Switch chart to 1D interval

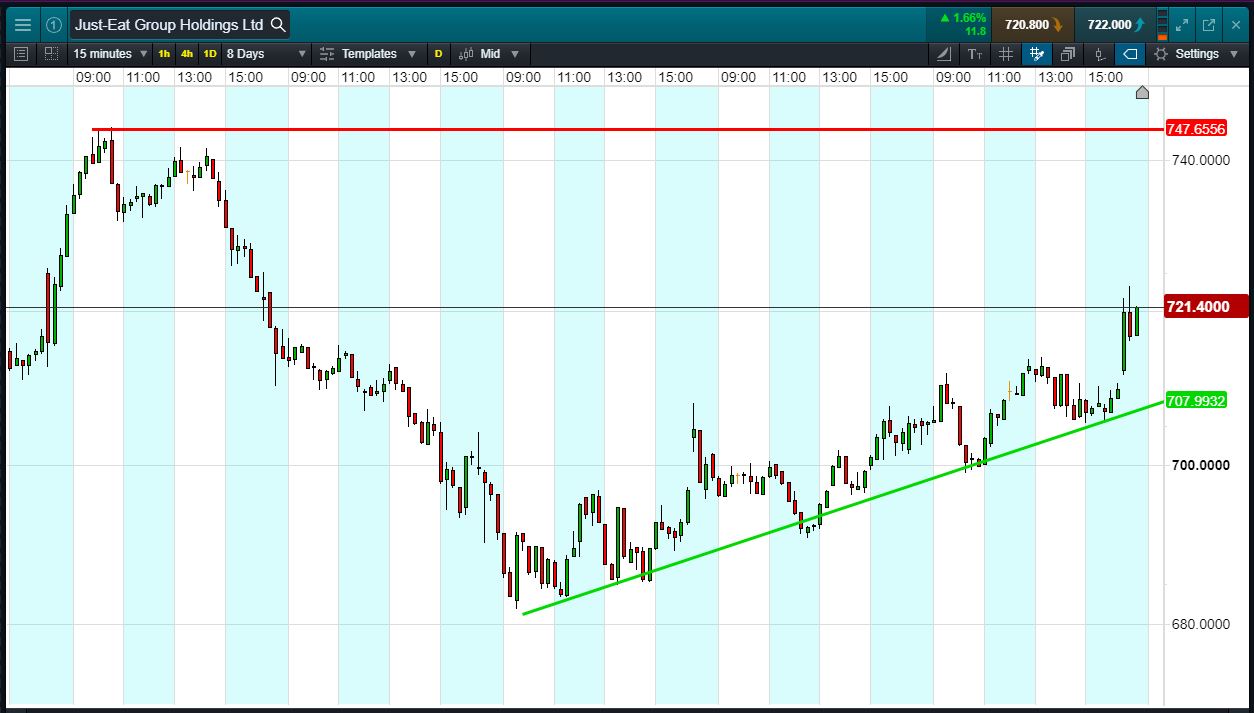tap(210, 54)
